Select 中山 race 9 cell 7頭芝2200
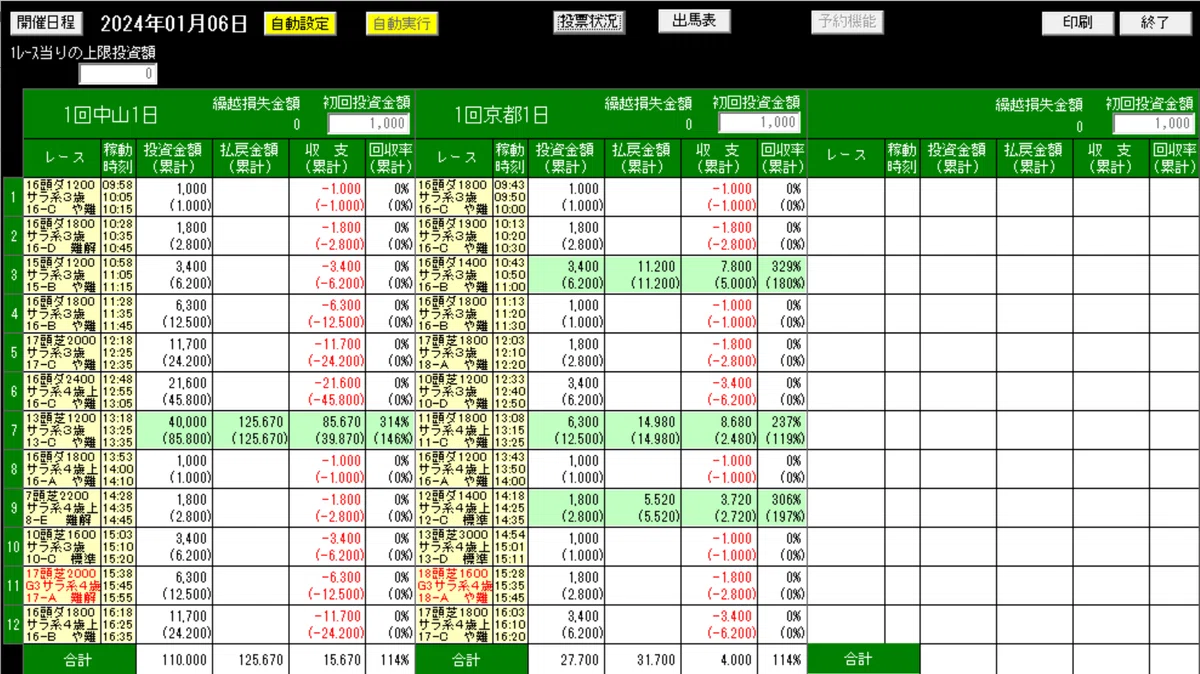 (61, 507)
